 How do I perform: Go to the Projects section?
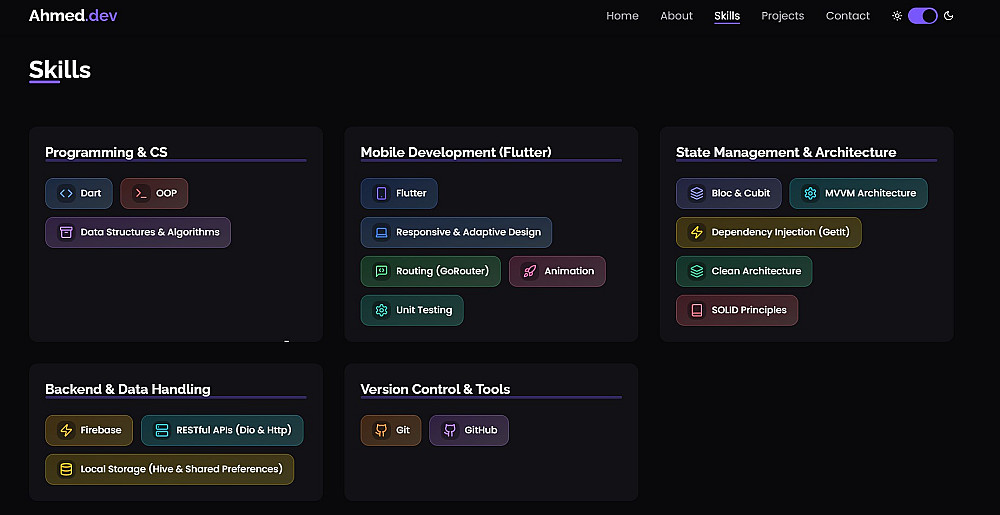[x=782, y=16]
